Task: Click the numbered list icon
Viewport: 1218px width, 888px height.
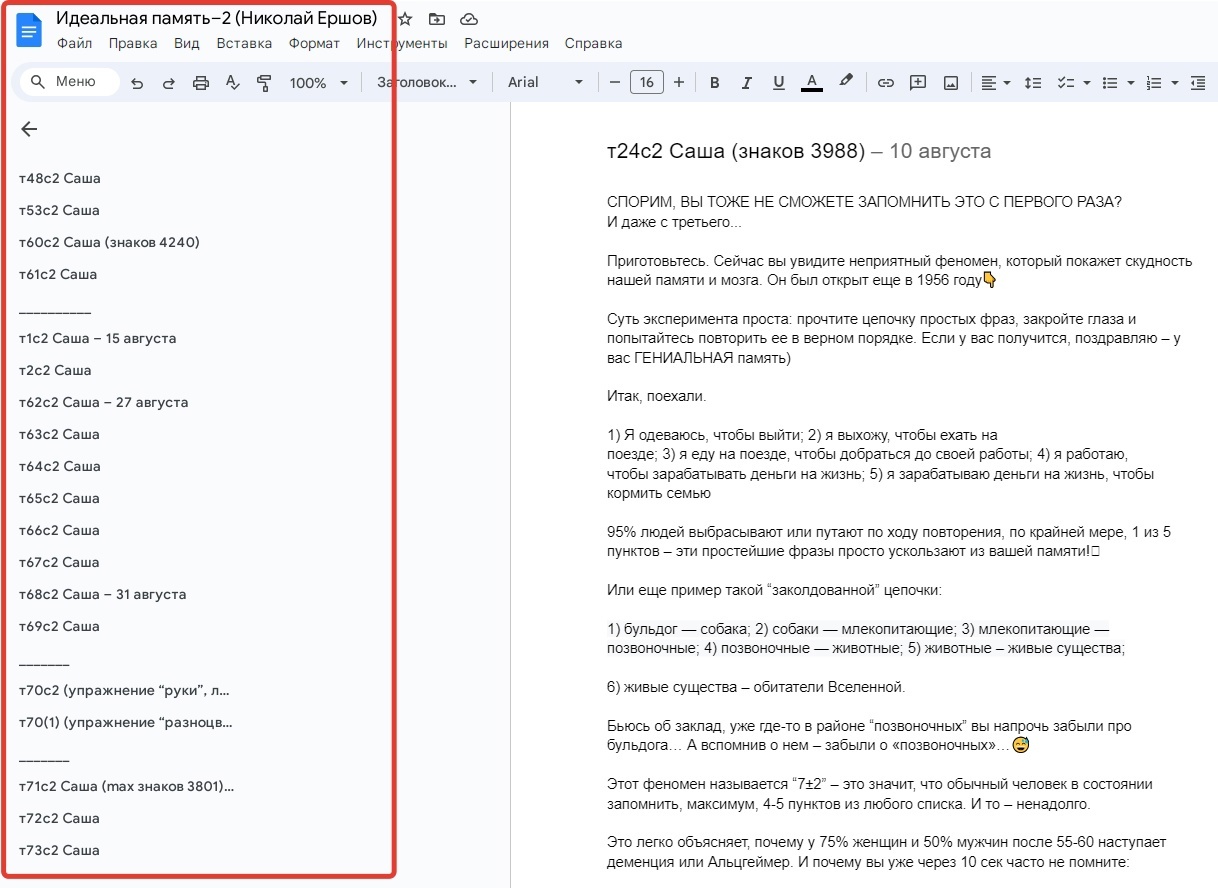Action: [1153, 83]
